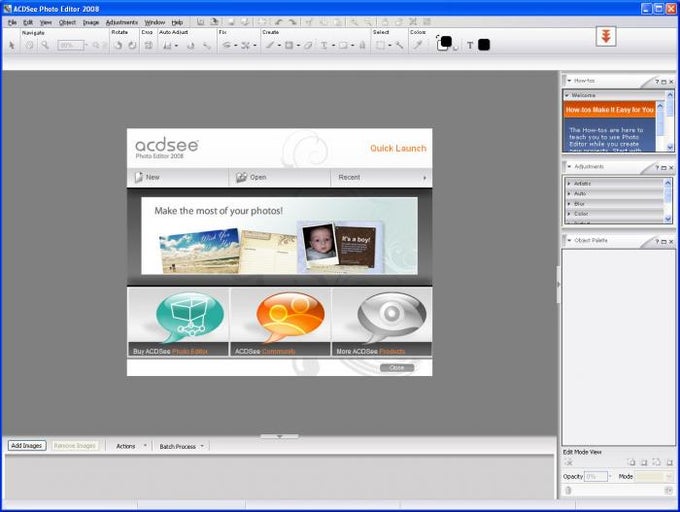Rotate image counter-clockwise using left Rotate icon

[x=118, y=45]
